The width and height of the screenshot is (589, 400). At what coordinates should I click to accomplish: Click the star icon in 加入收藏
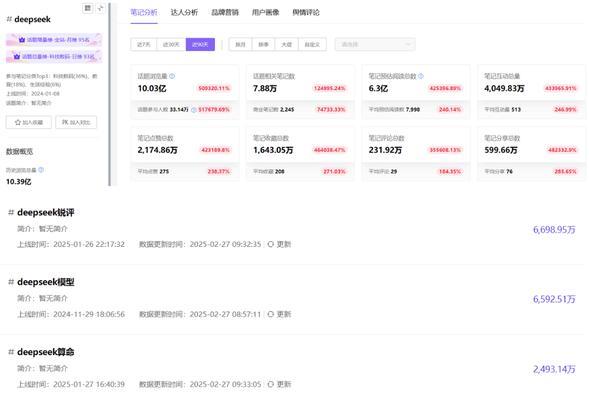click(18, 122)
